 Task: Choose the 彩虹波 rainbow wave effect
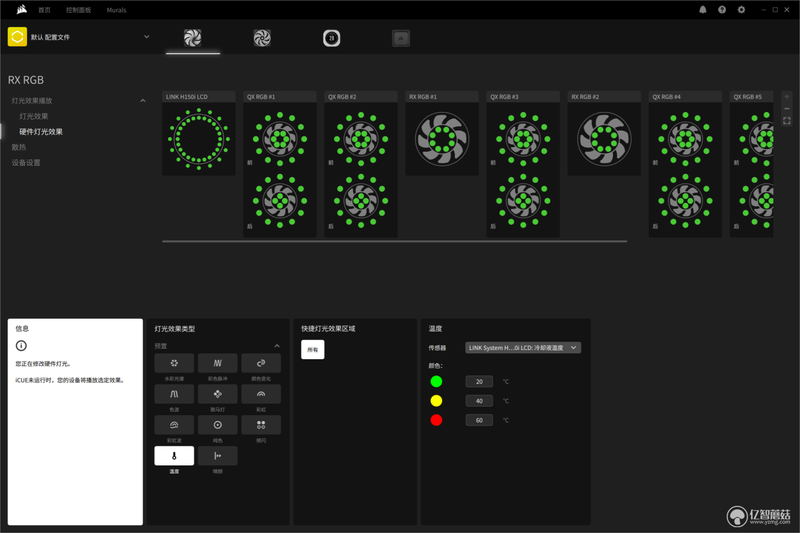(174, 425)
